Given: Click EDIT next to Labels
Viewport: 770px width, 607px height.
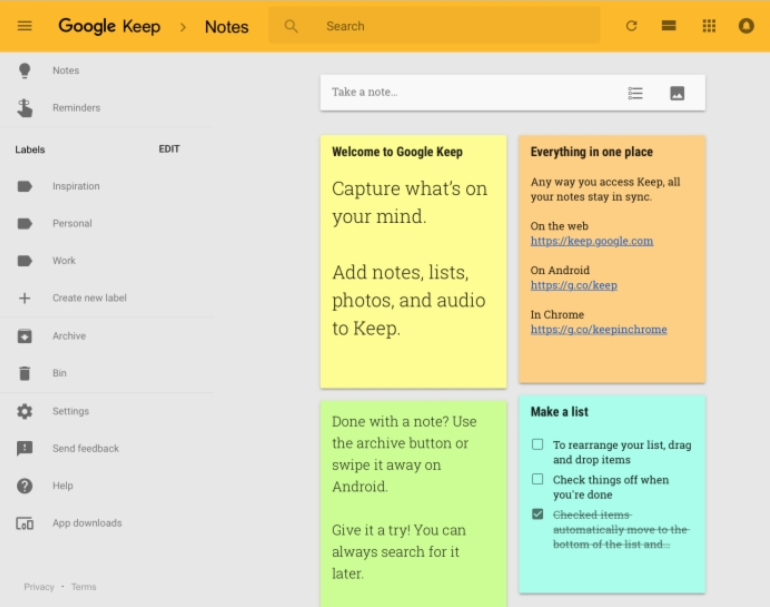Looking at the screenshot, I should [169, 149].
